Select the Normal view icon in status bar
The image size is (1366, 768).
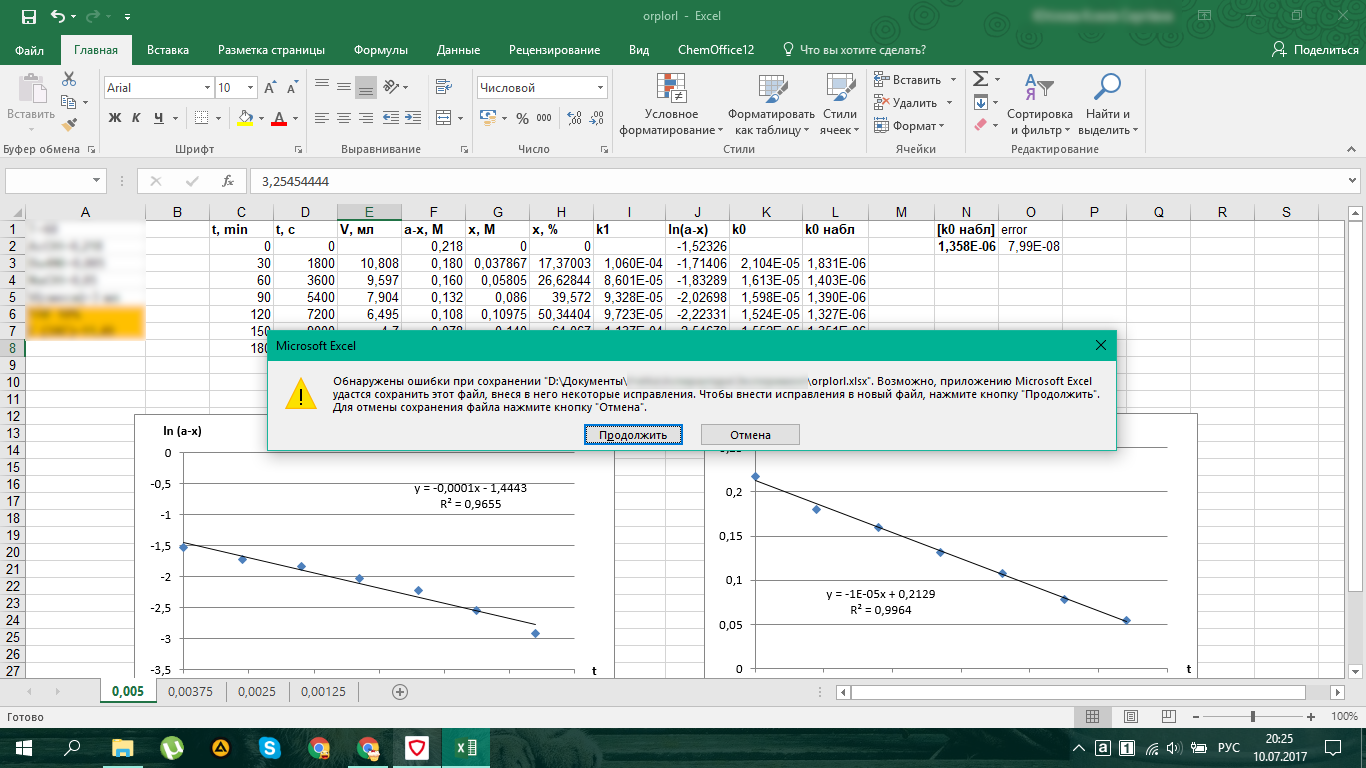click(x=1093, y=717)
